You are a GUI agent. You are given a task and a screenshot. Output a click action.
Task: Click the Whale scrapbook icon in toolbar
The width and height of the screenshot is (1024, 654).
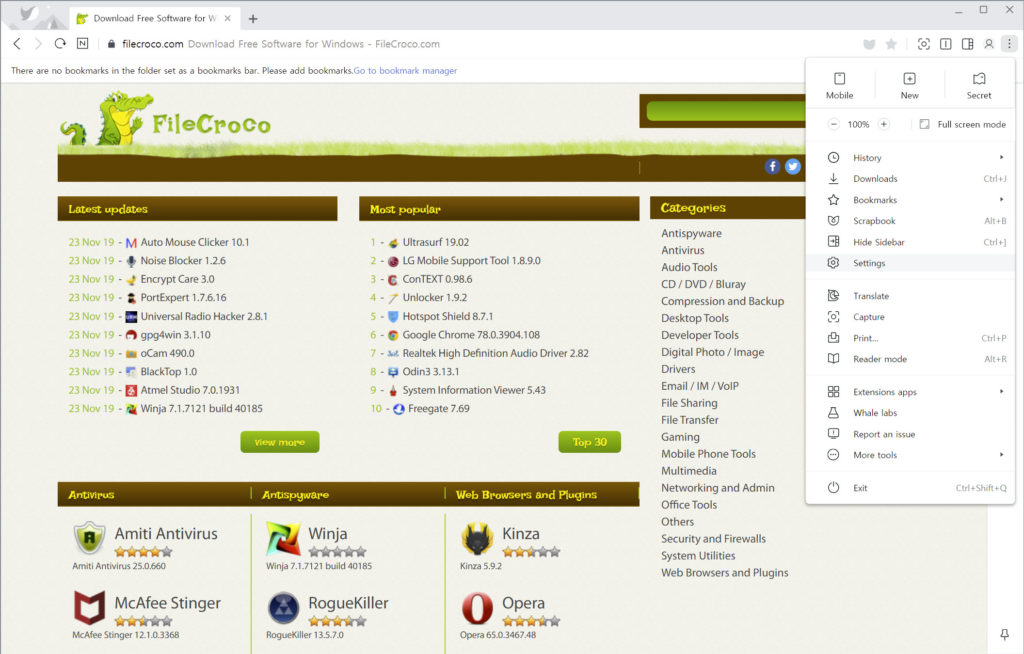[x=869, y=44]
